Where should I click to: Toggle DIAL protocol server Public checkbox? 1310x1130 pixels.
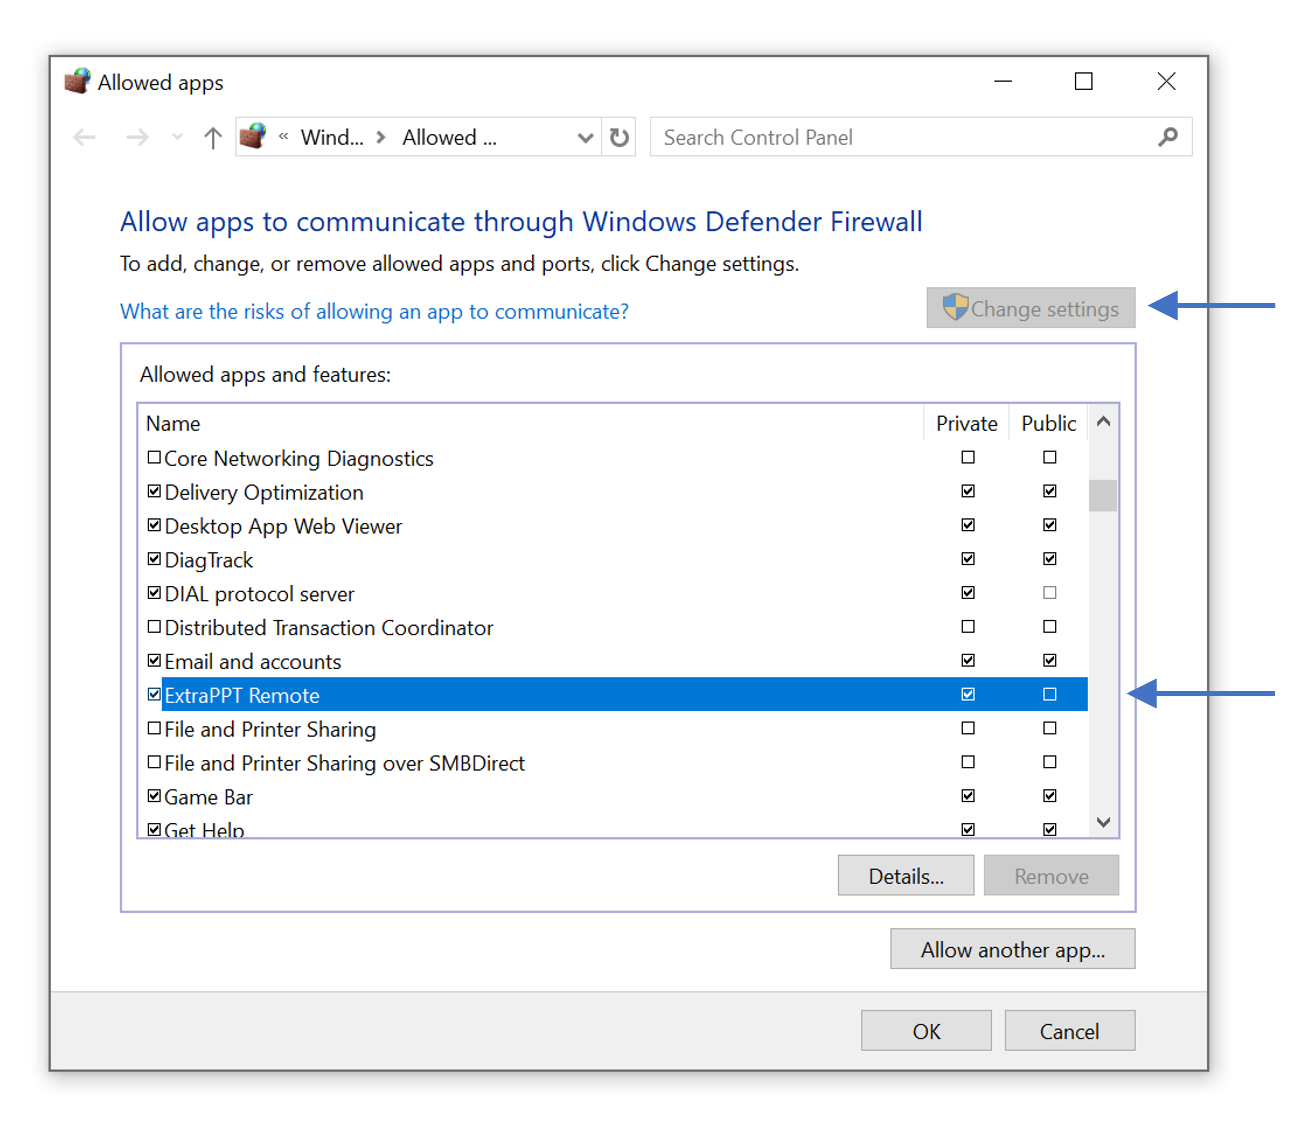point(1049,592)
